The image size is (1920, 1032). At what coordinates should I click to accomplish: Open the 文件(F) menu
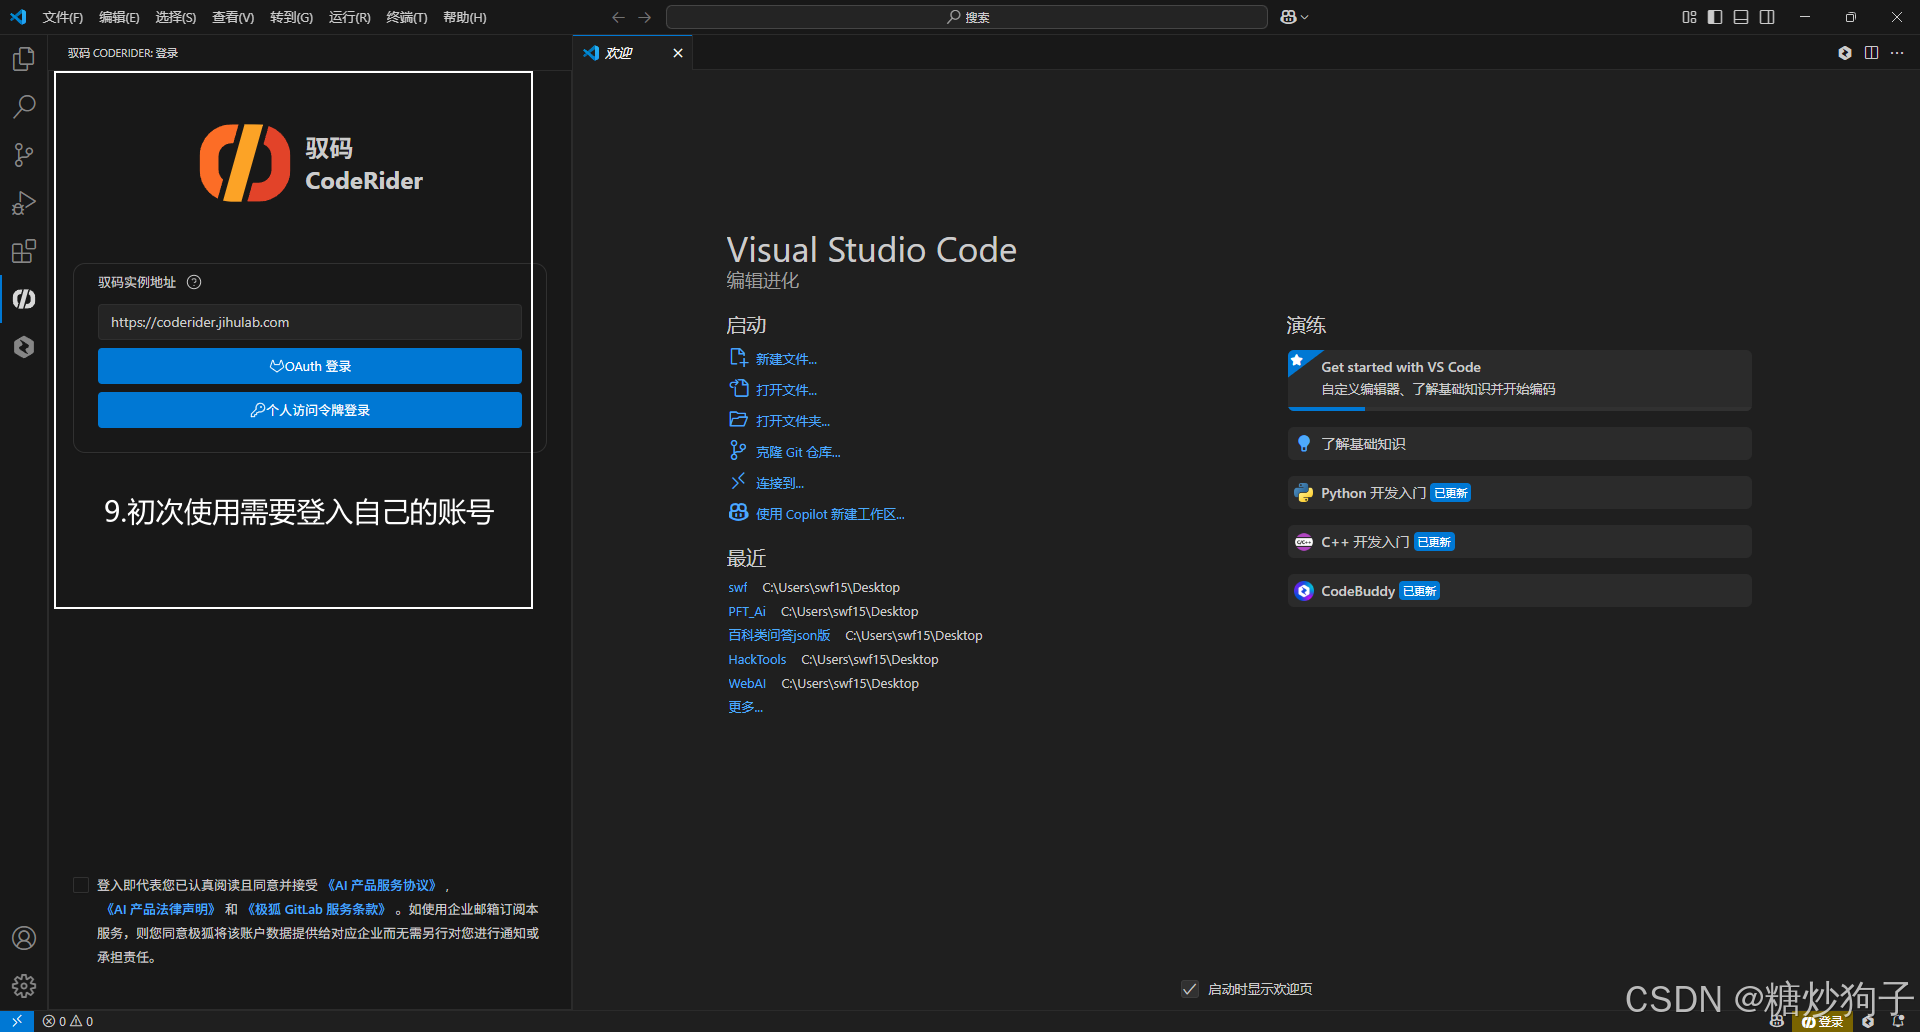coord(63,17)
